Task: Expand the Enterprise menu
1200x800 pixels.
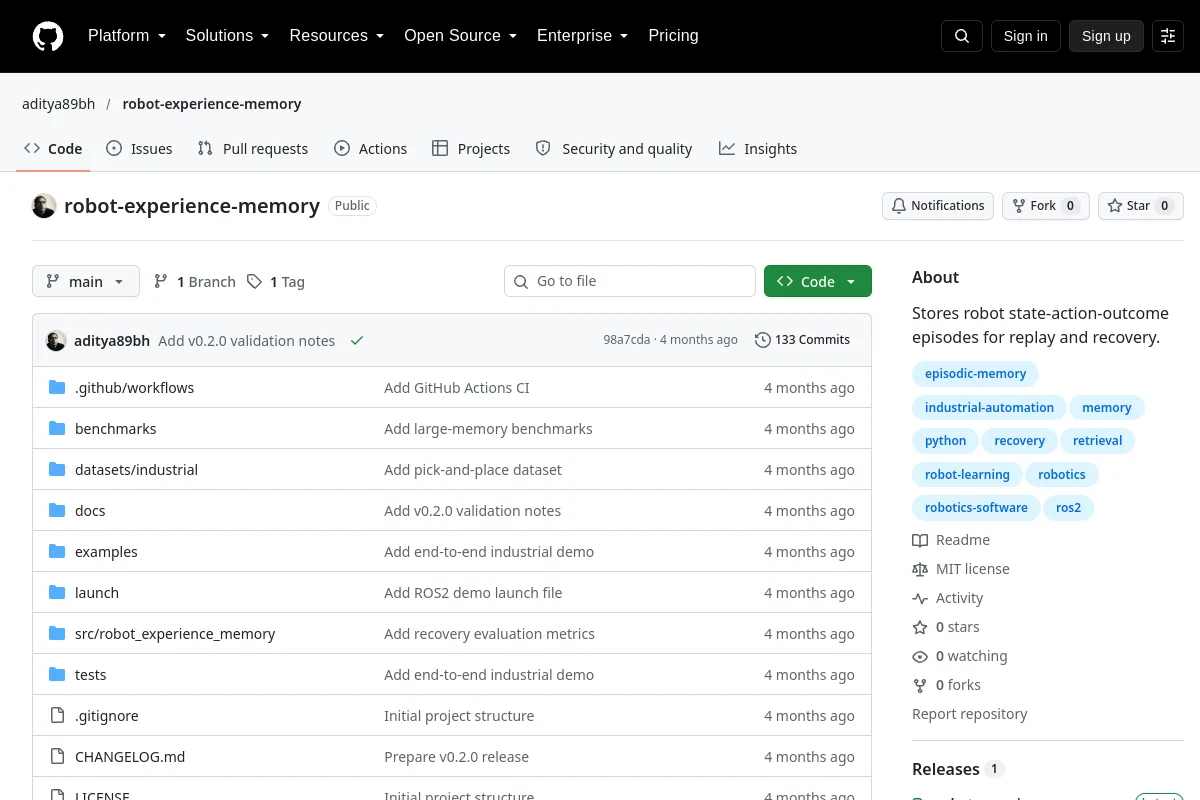Action: click(583, 36)
